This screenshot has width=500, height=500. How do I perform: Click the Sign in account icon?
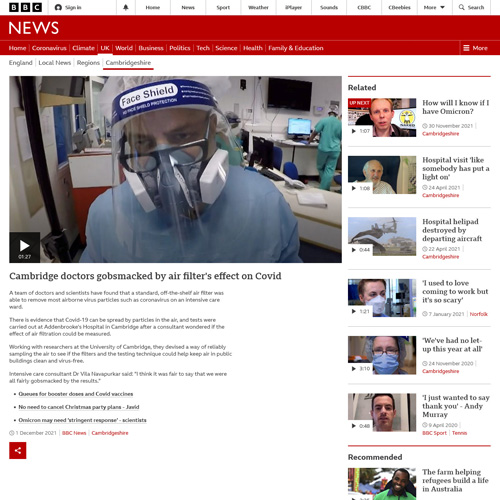tap(58, 7)
